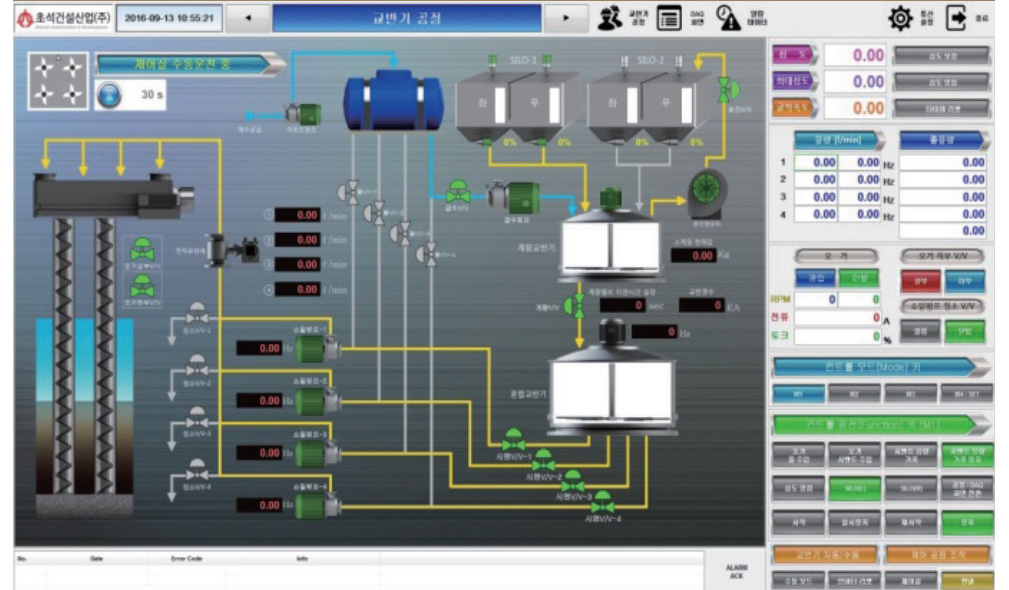The height and width of the screenshot is (590, 1009).
Task: Click the exit door icon
Action: click(957, 18)
